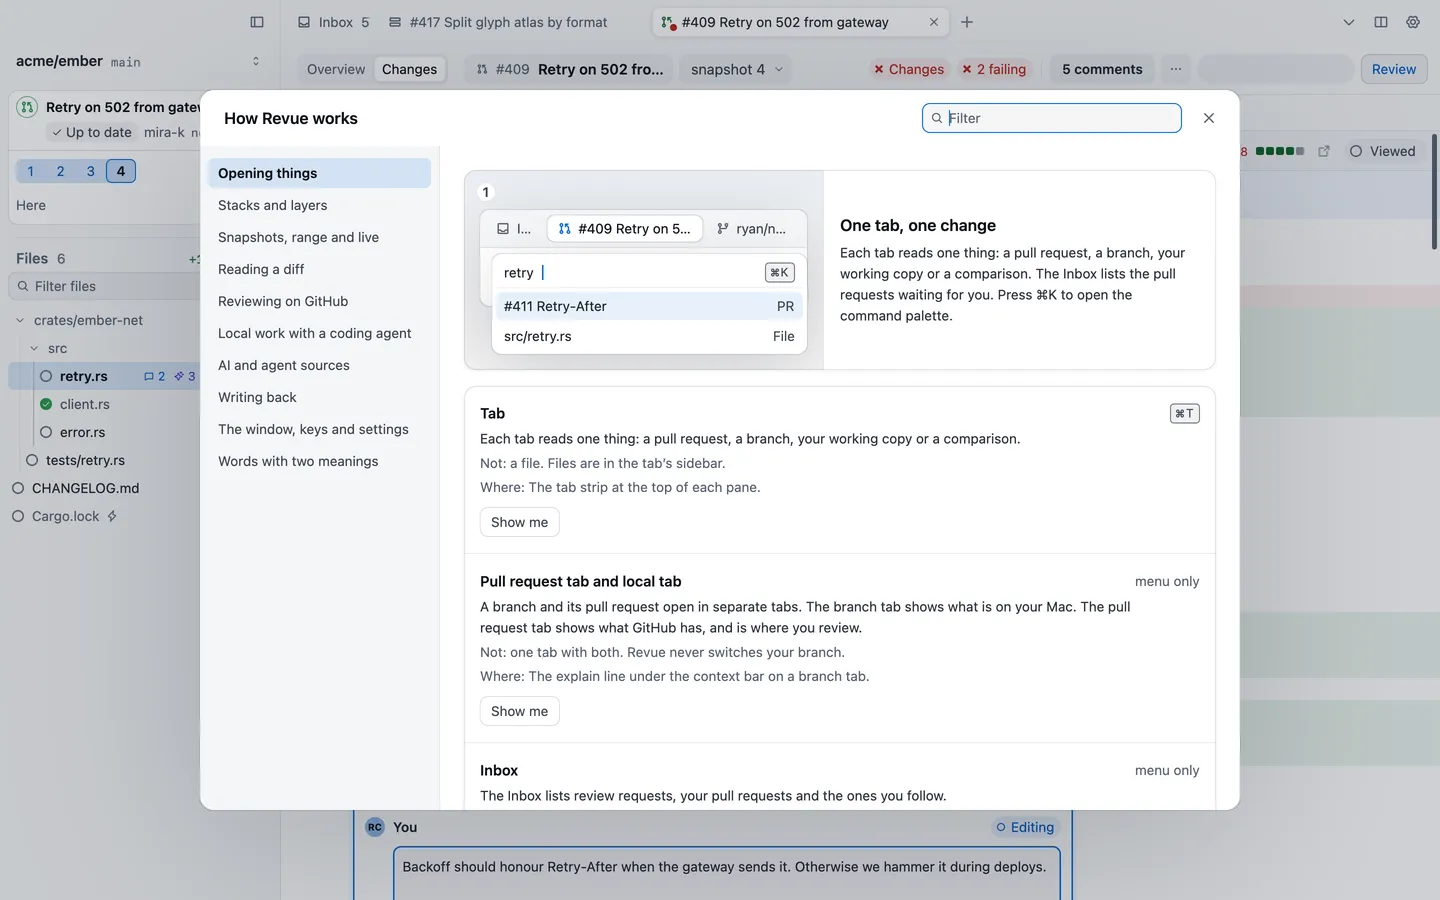Viewport: 1440px width, 900px height.
Task: Select Stacks and layers topic
Action: point(319,205)
